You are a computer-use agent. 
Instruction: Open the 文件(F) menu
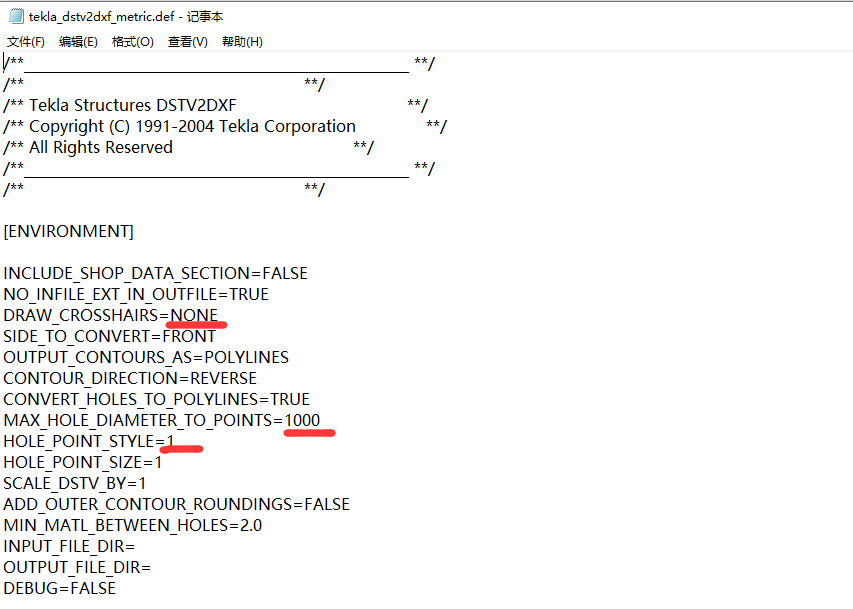(26, 42)
